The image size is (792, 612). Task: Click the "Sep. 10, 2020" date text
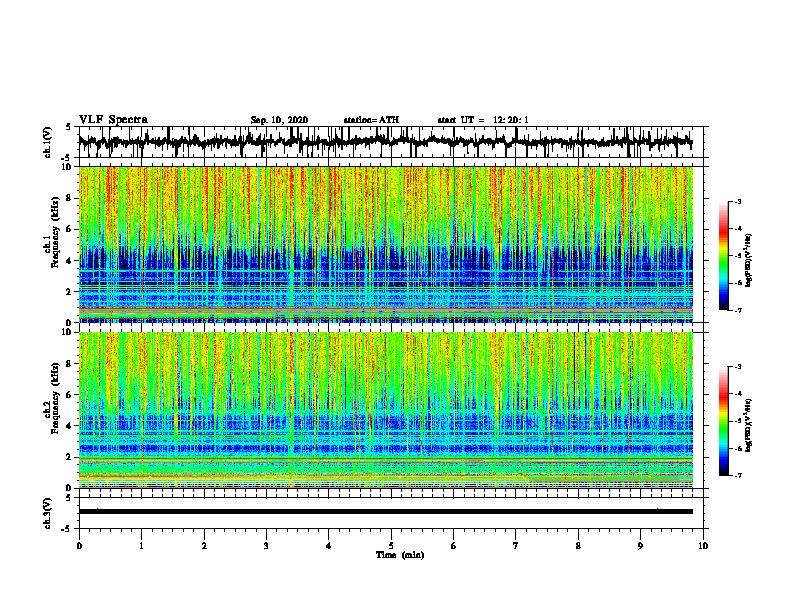click(279, 120)
